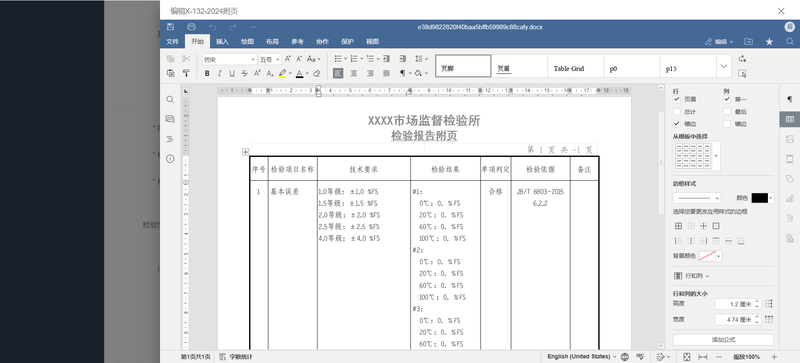Decrease paragraph indent
Image resolution: width=800 pixels, height=363 pixels.
click(386, 59)
